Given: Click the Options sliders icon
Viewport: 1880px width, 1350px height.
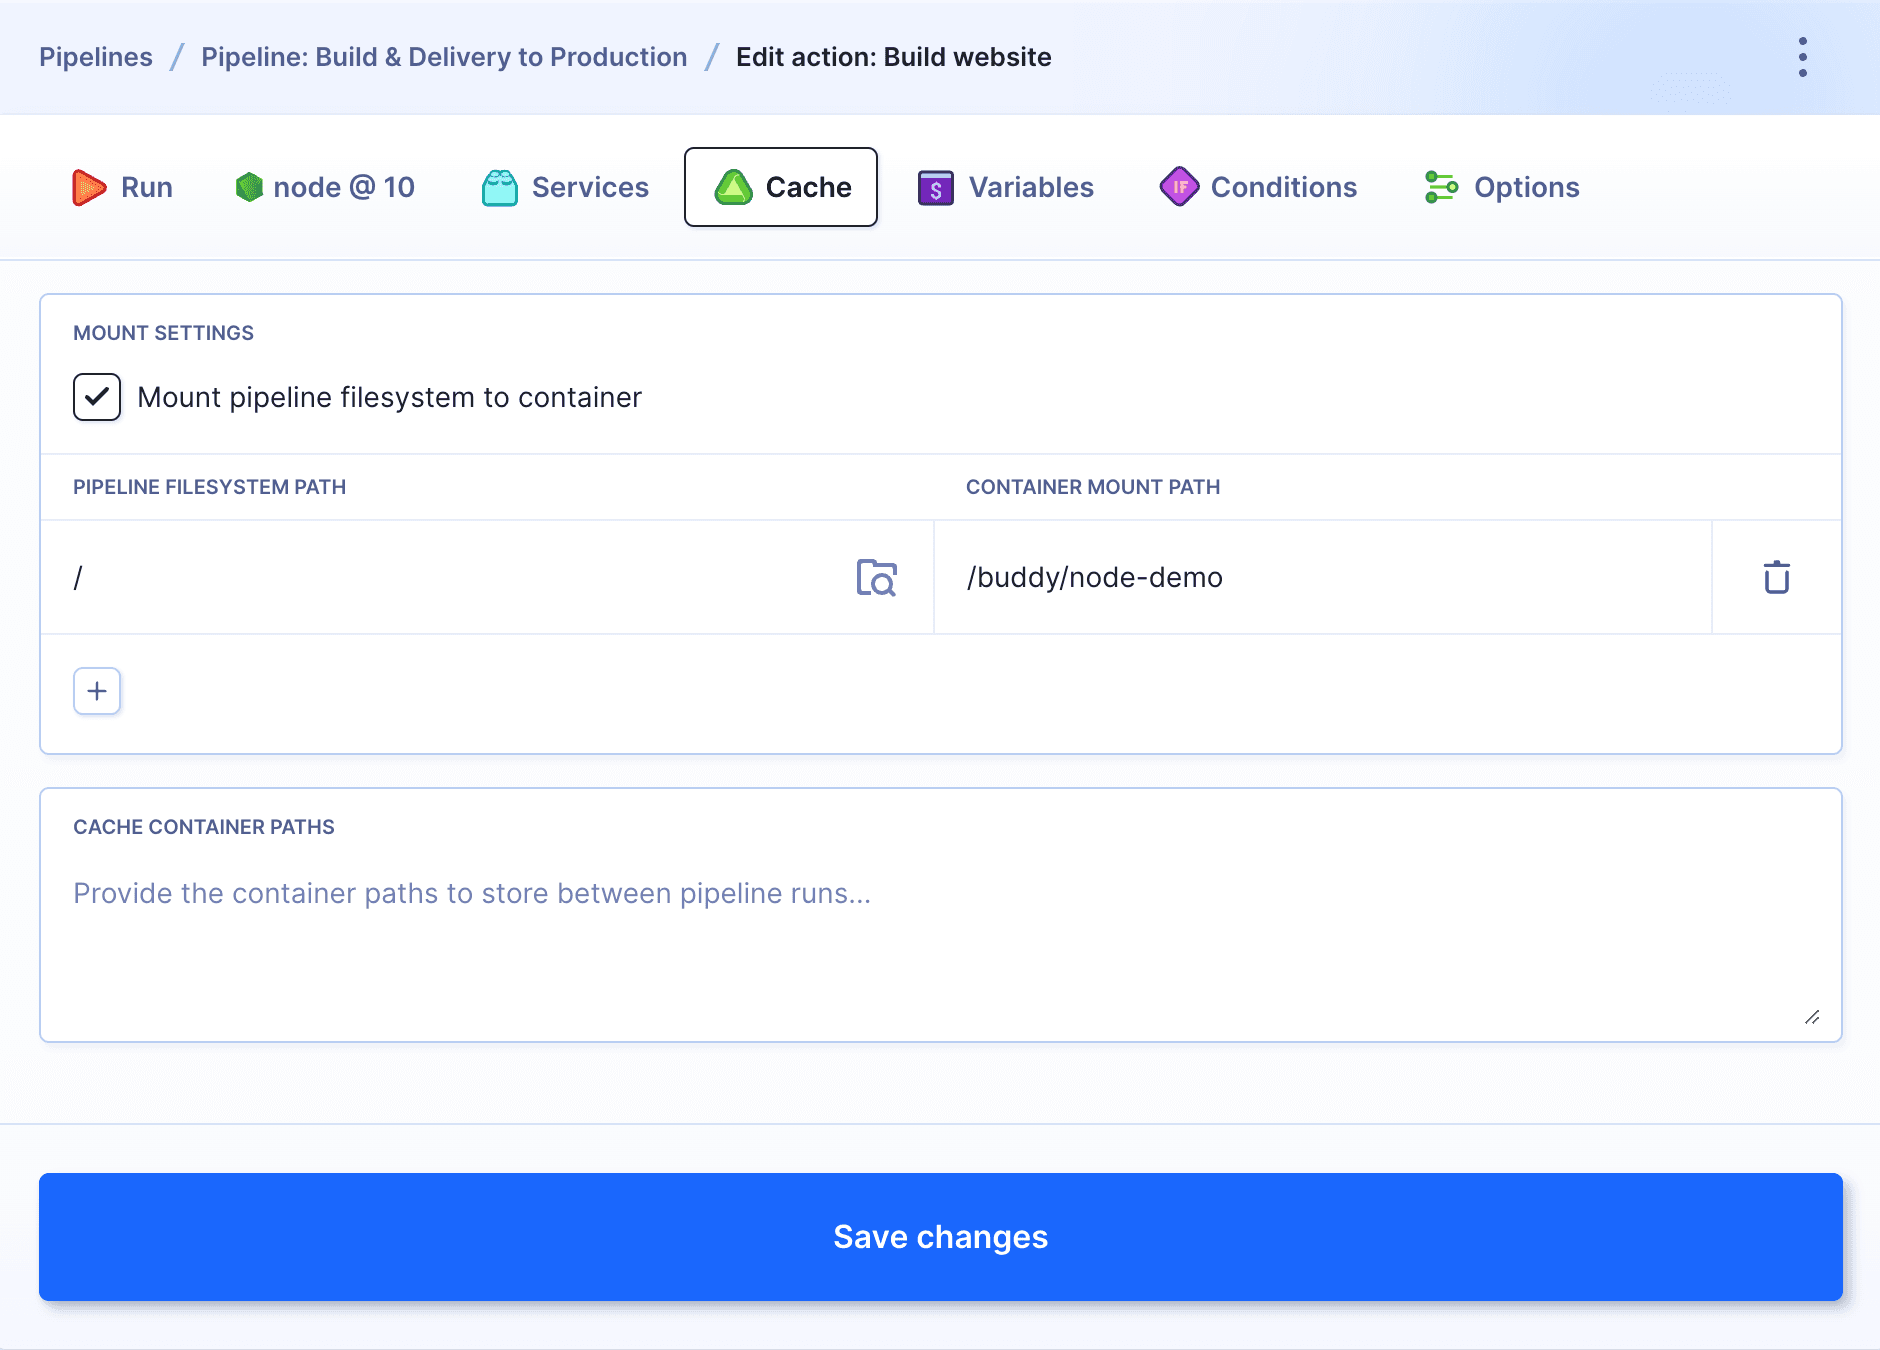Looking at the screenshot, I should (1441, 187).
